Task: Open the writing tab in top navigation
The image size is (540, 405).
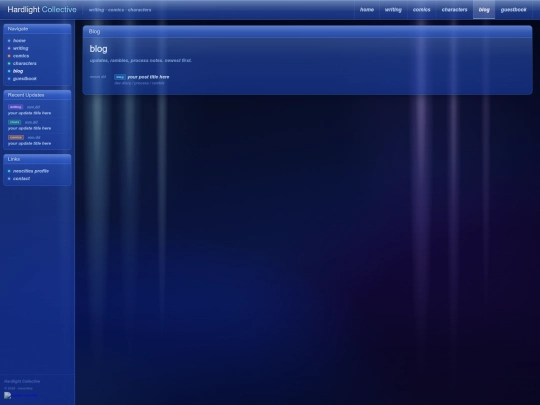Action: click(393, 10)
